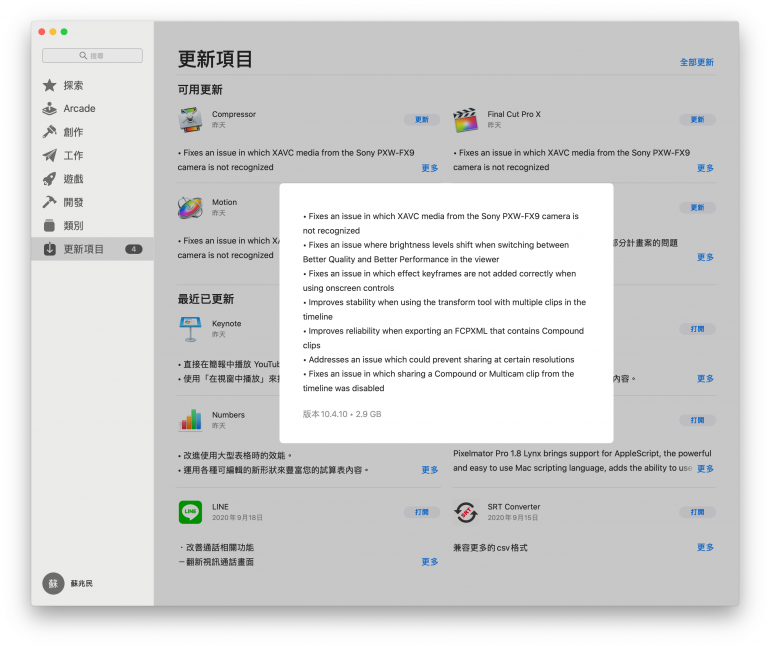Viewport: 770px width, 647px height.
Task: Click 全部更新 to update all apps
Action: pyautogui.click(x=696, y=62)
